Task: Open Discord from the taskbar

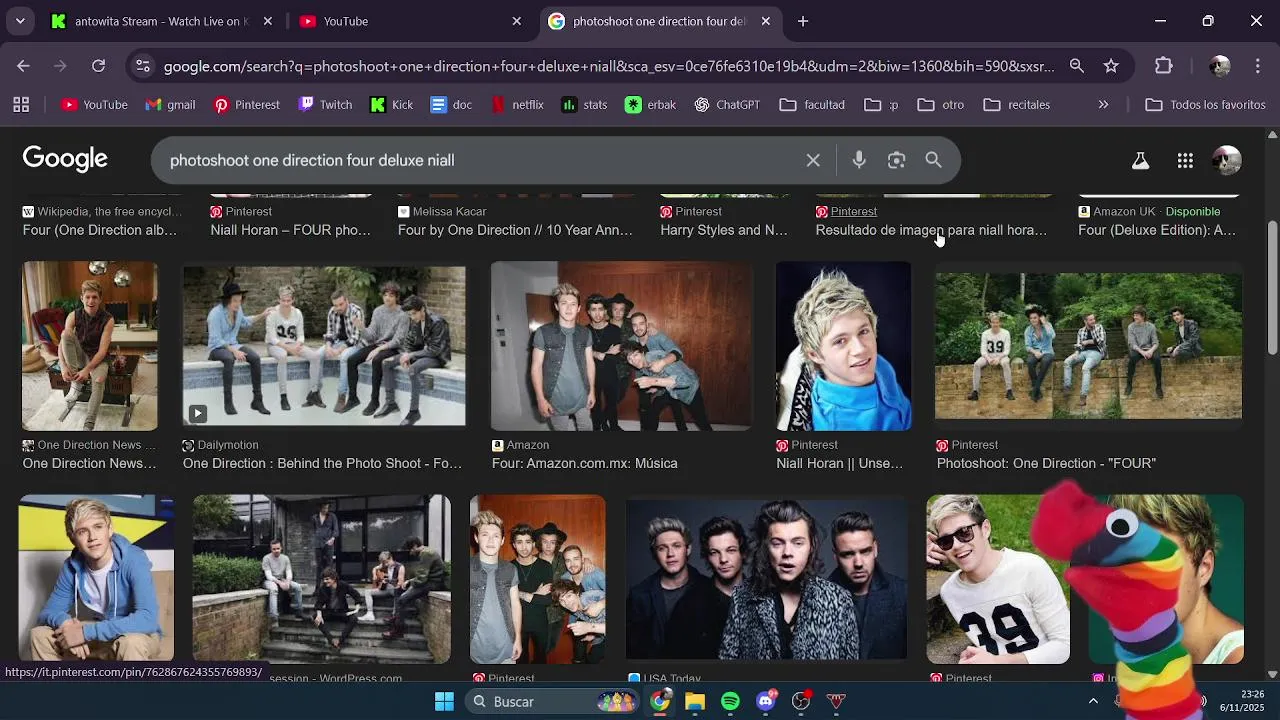Action: (766, 701)
